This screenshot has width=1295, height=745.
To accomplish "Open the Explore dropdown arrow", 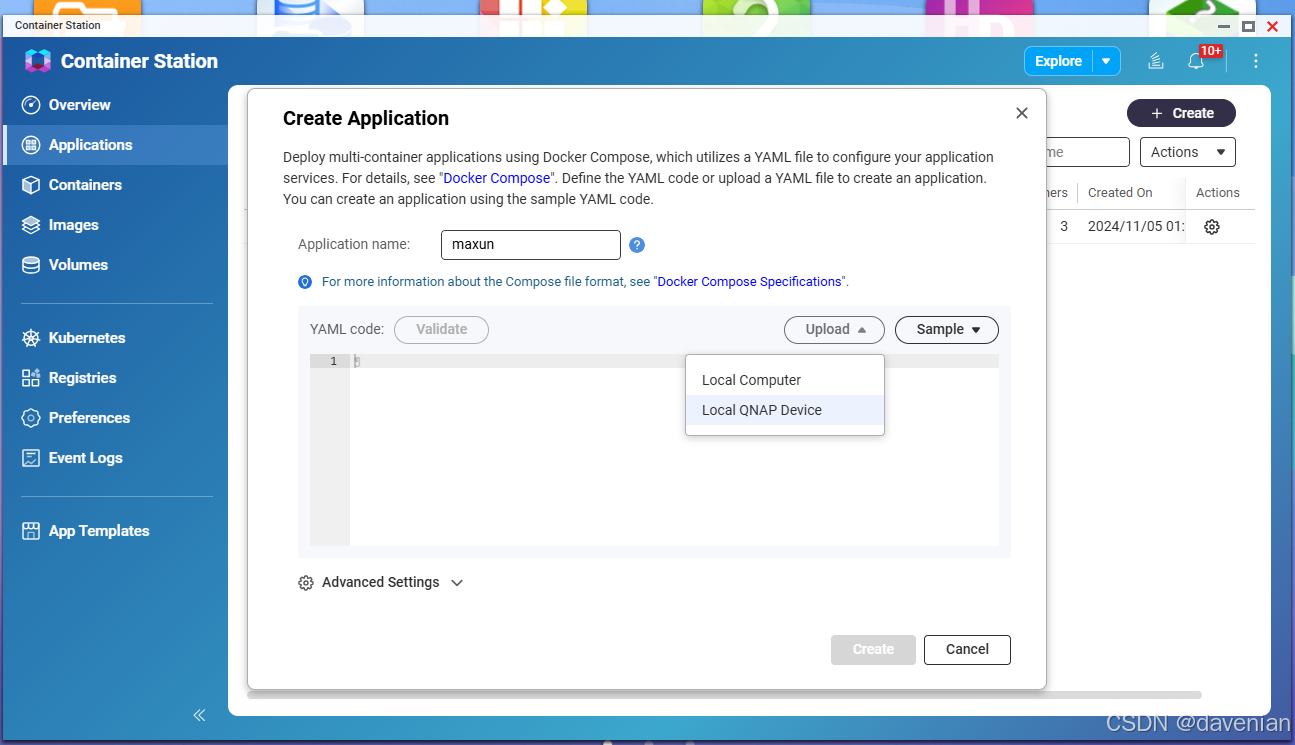I will pos(1106,61).
